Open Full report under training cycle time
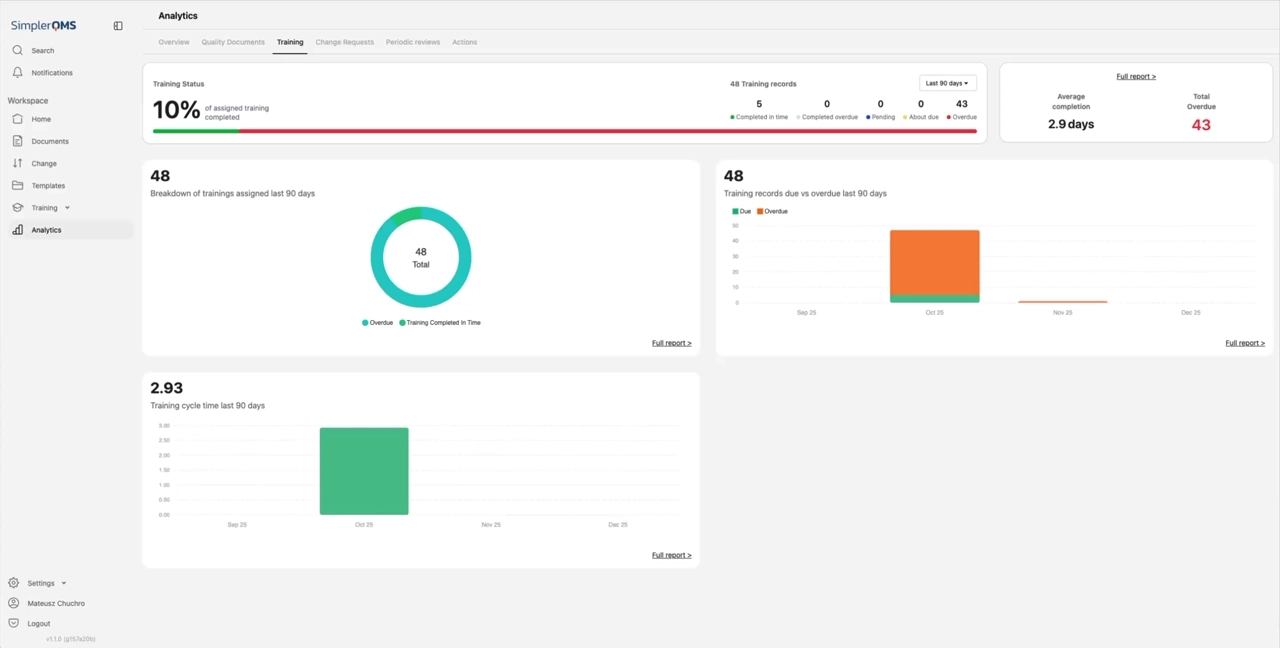This screenshot has width=1280, height=648. point(671,555)
